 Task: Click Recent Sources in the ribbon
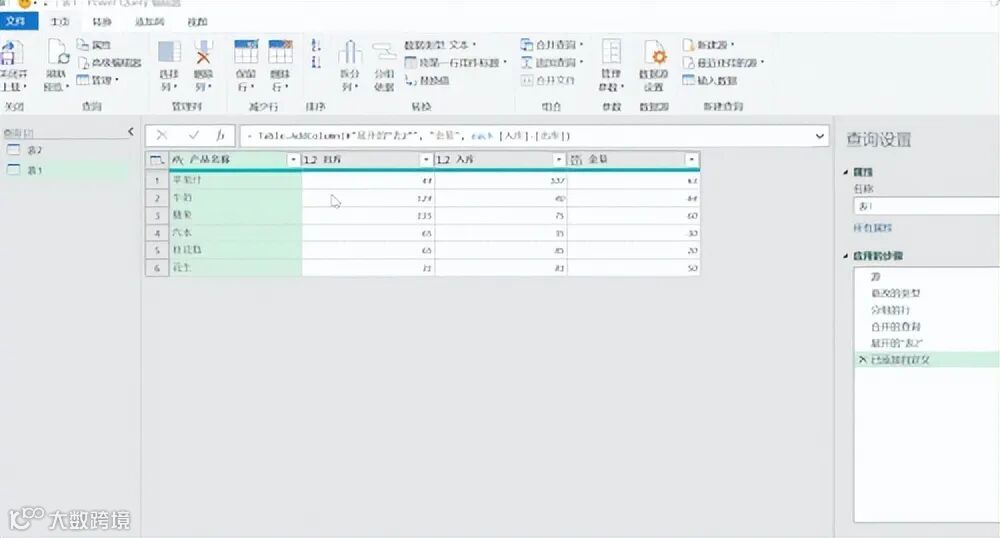pyautogui.click(x=723, y=62)
